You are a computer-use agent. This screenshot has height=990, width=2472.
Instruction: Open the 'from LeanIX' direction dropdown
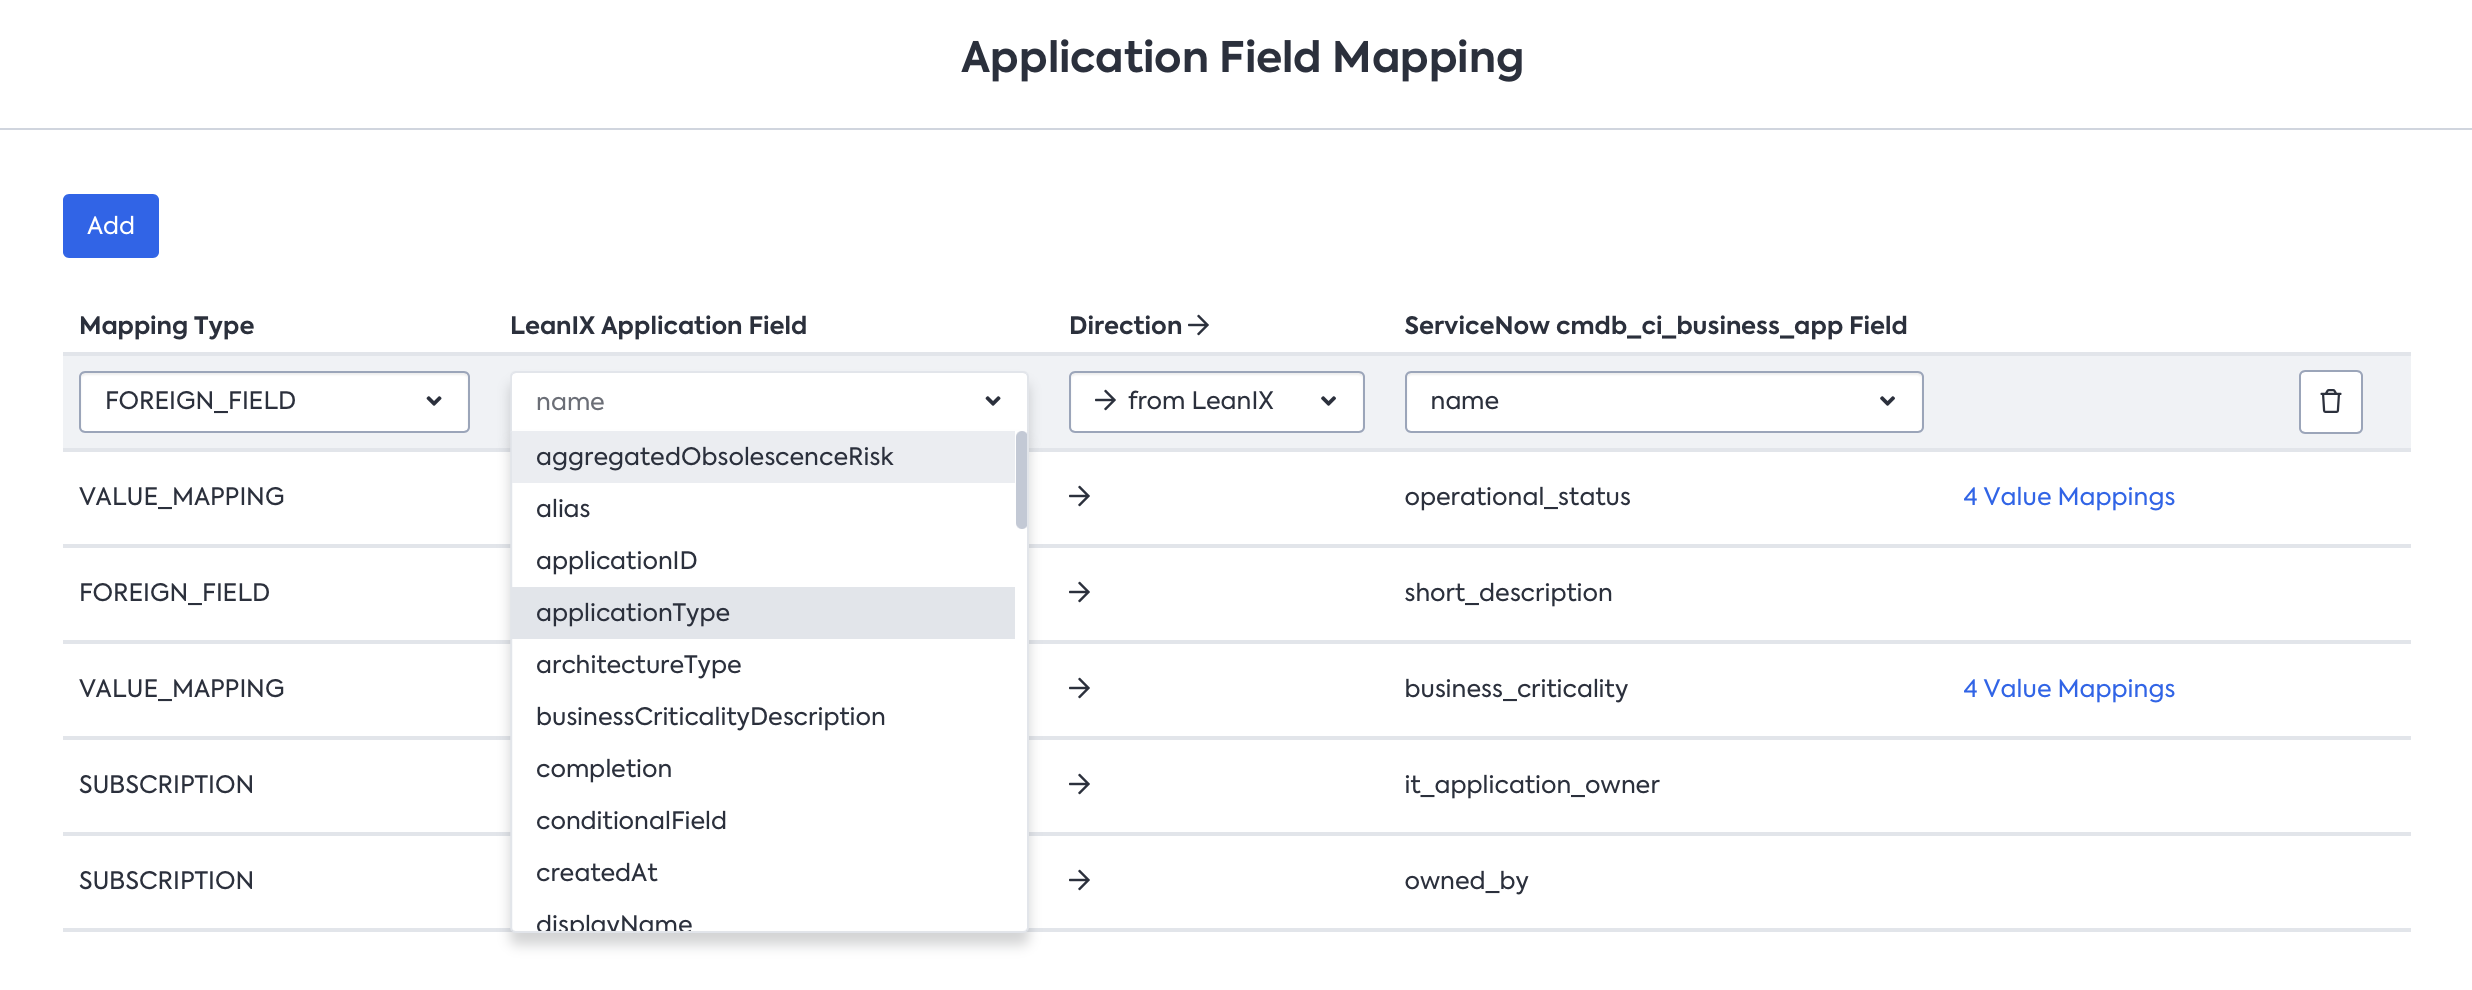pos(1216,402)
